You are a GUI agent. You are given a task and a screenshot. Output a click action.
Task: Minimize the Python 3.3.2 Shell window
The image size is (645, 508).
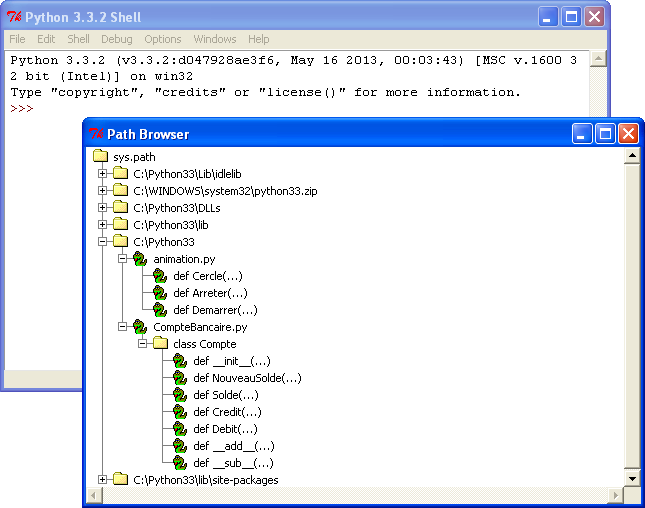547,17
